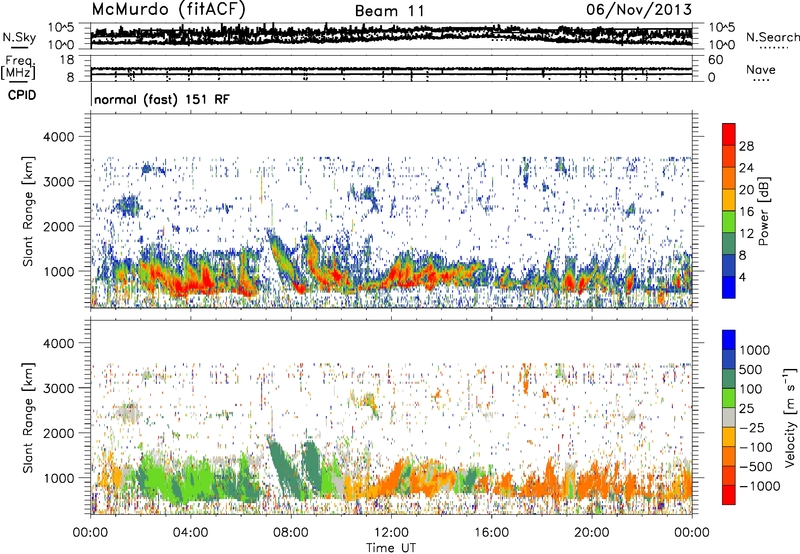Click the "16" Power colorbar label
Viewport: 800px width, 554px height.
click(746, 212)
